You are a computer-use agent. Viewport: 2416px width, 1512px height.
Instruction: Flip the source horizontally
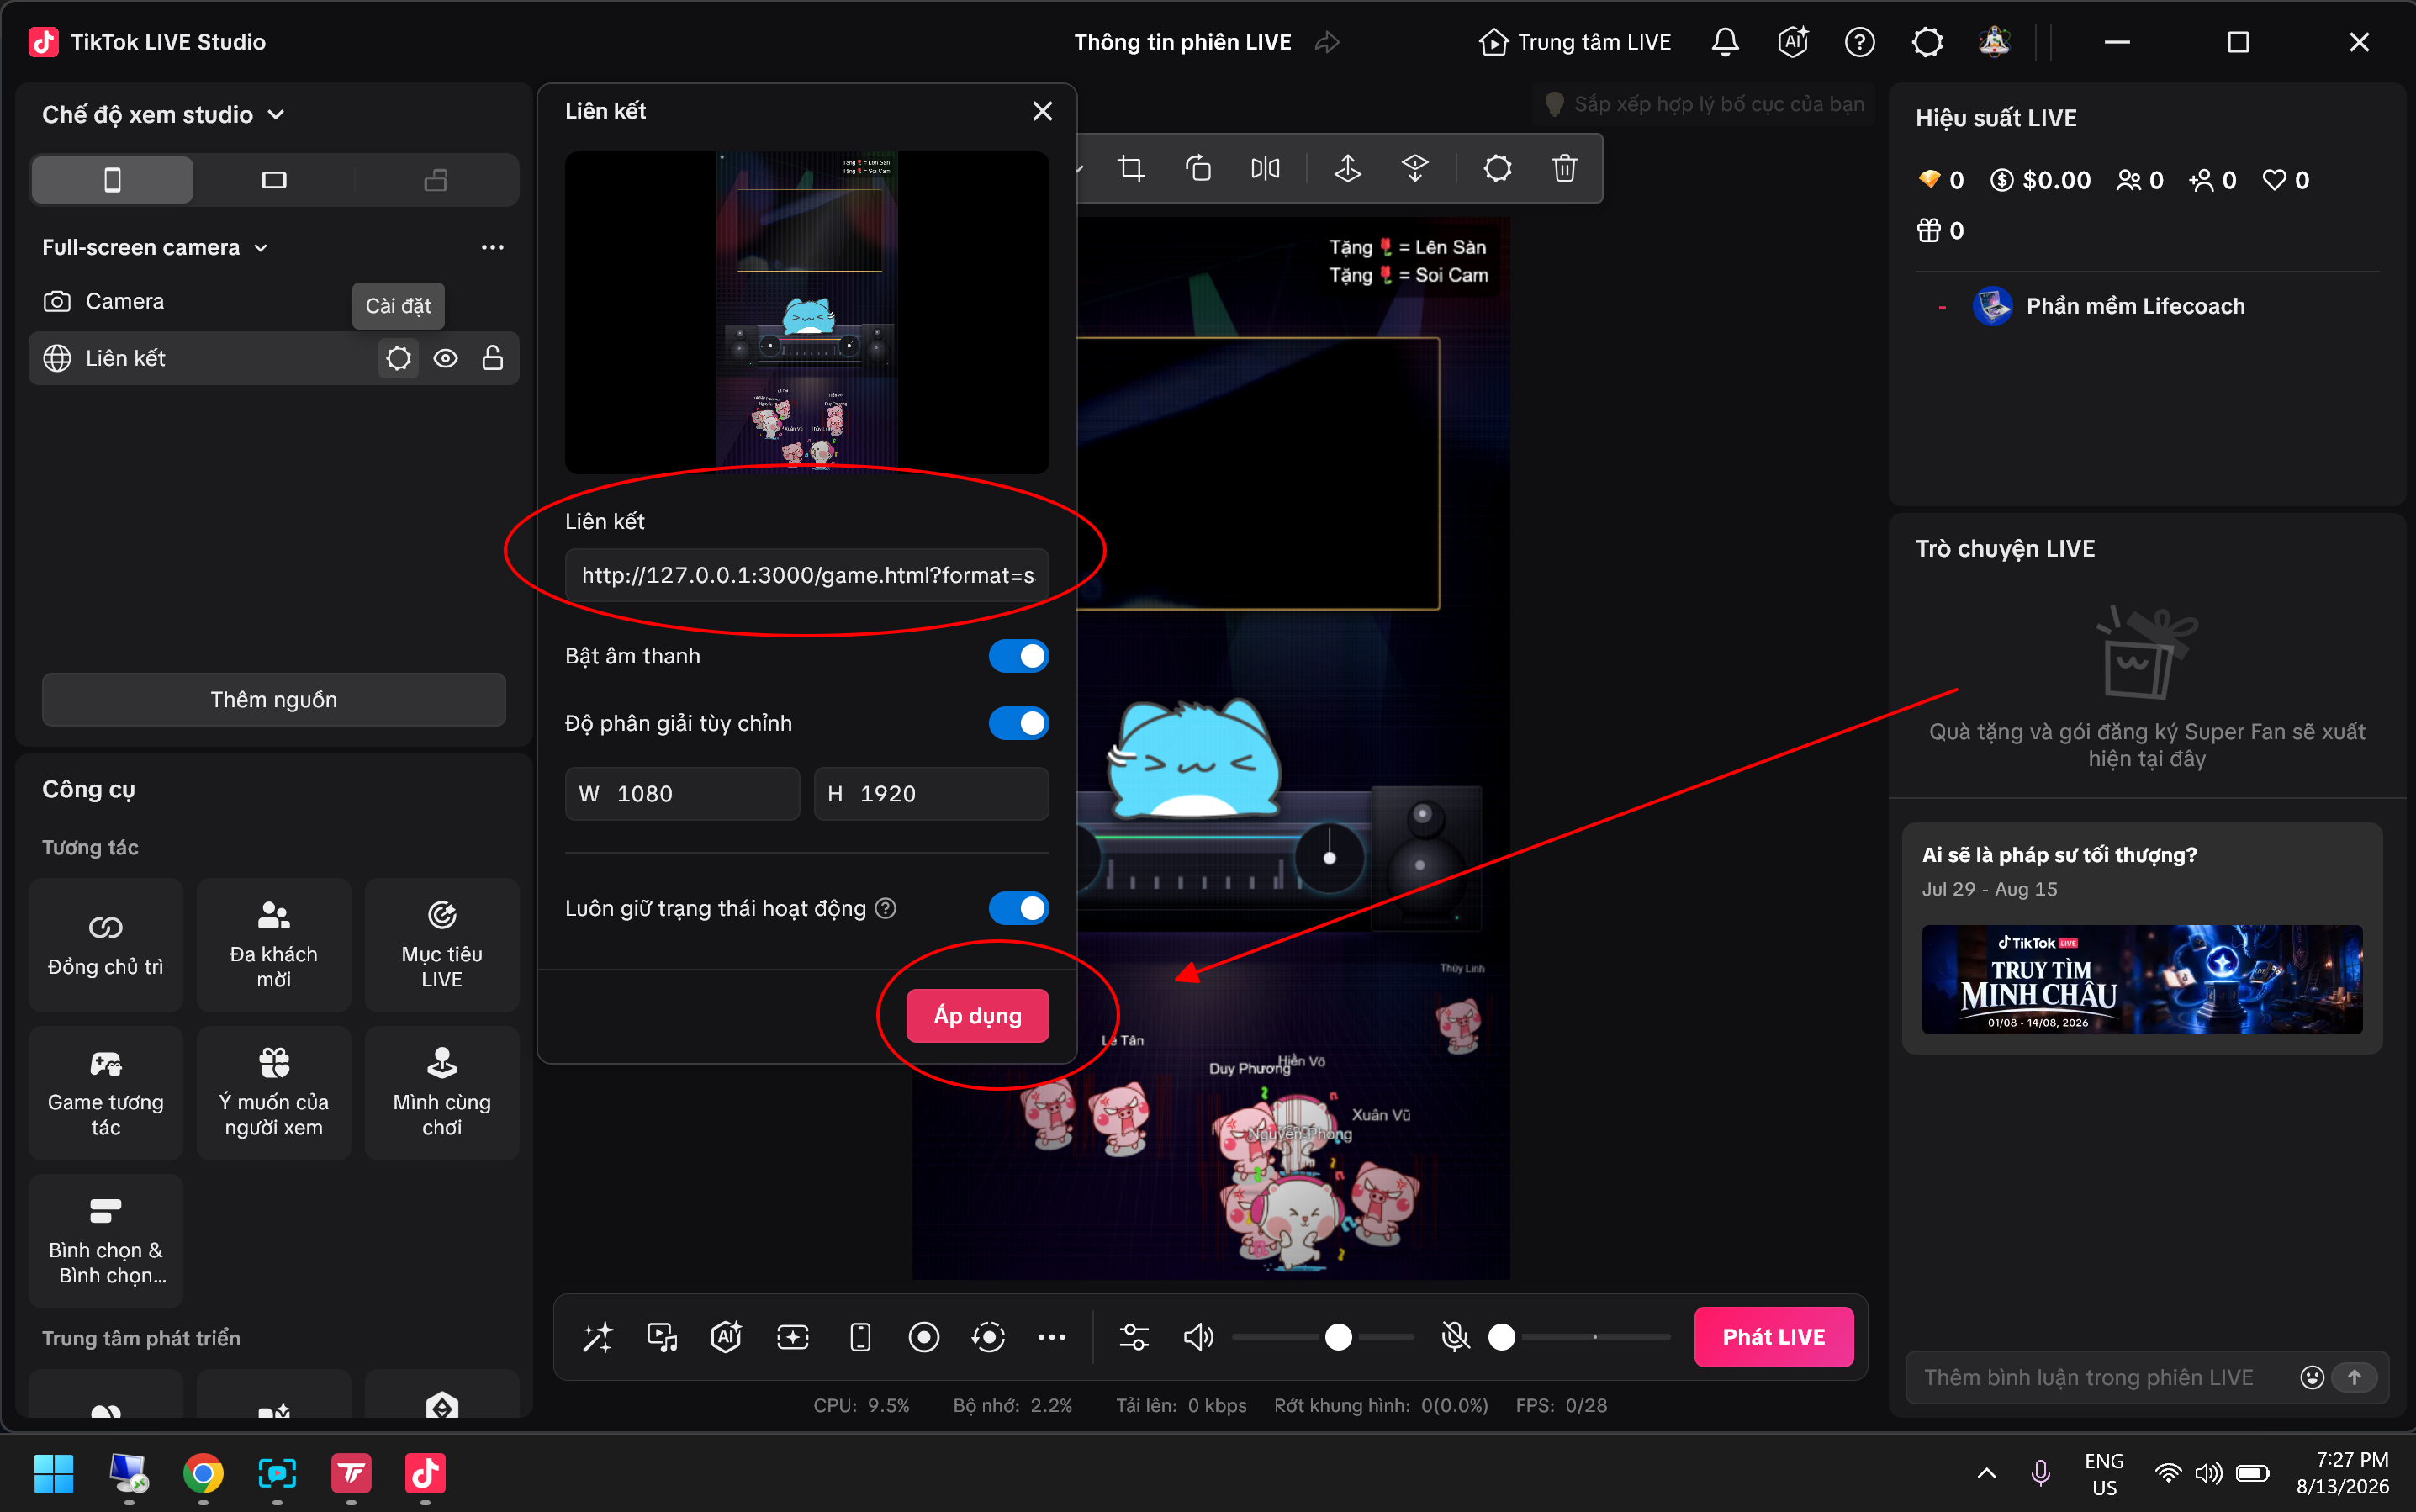(x=1265, y=168)
